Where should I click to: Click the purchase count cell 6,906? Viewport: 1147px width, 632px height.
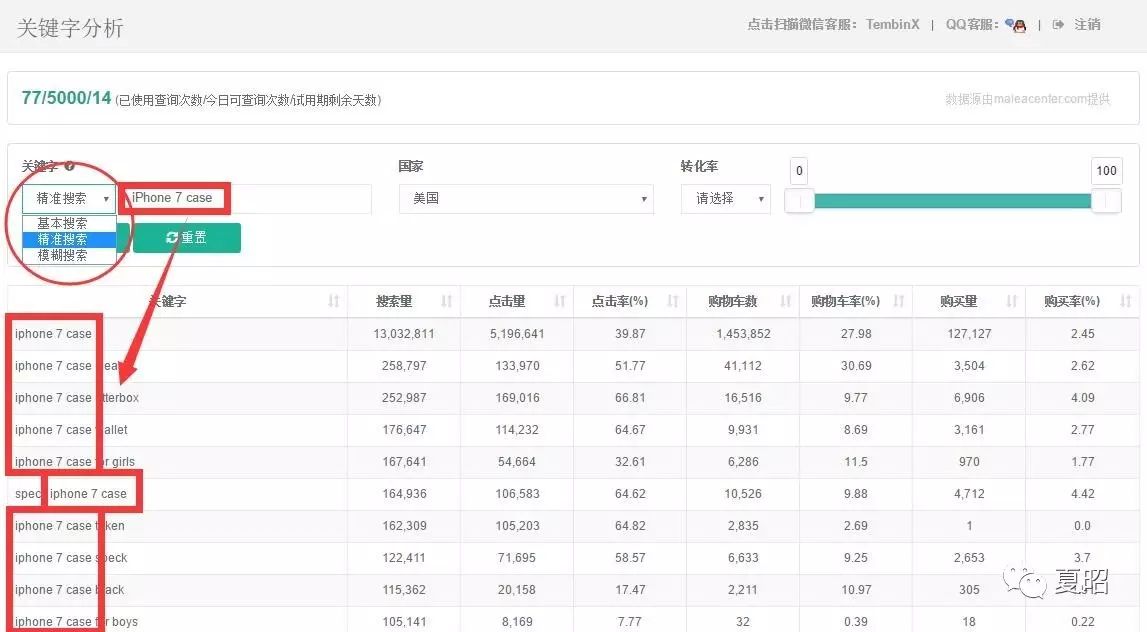[x=969, y=398]
